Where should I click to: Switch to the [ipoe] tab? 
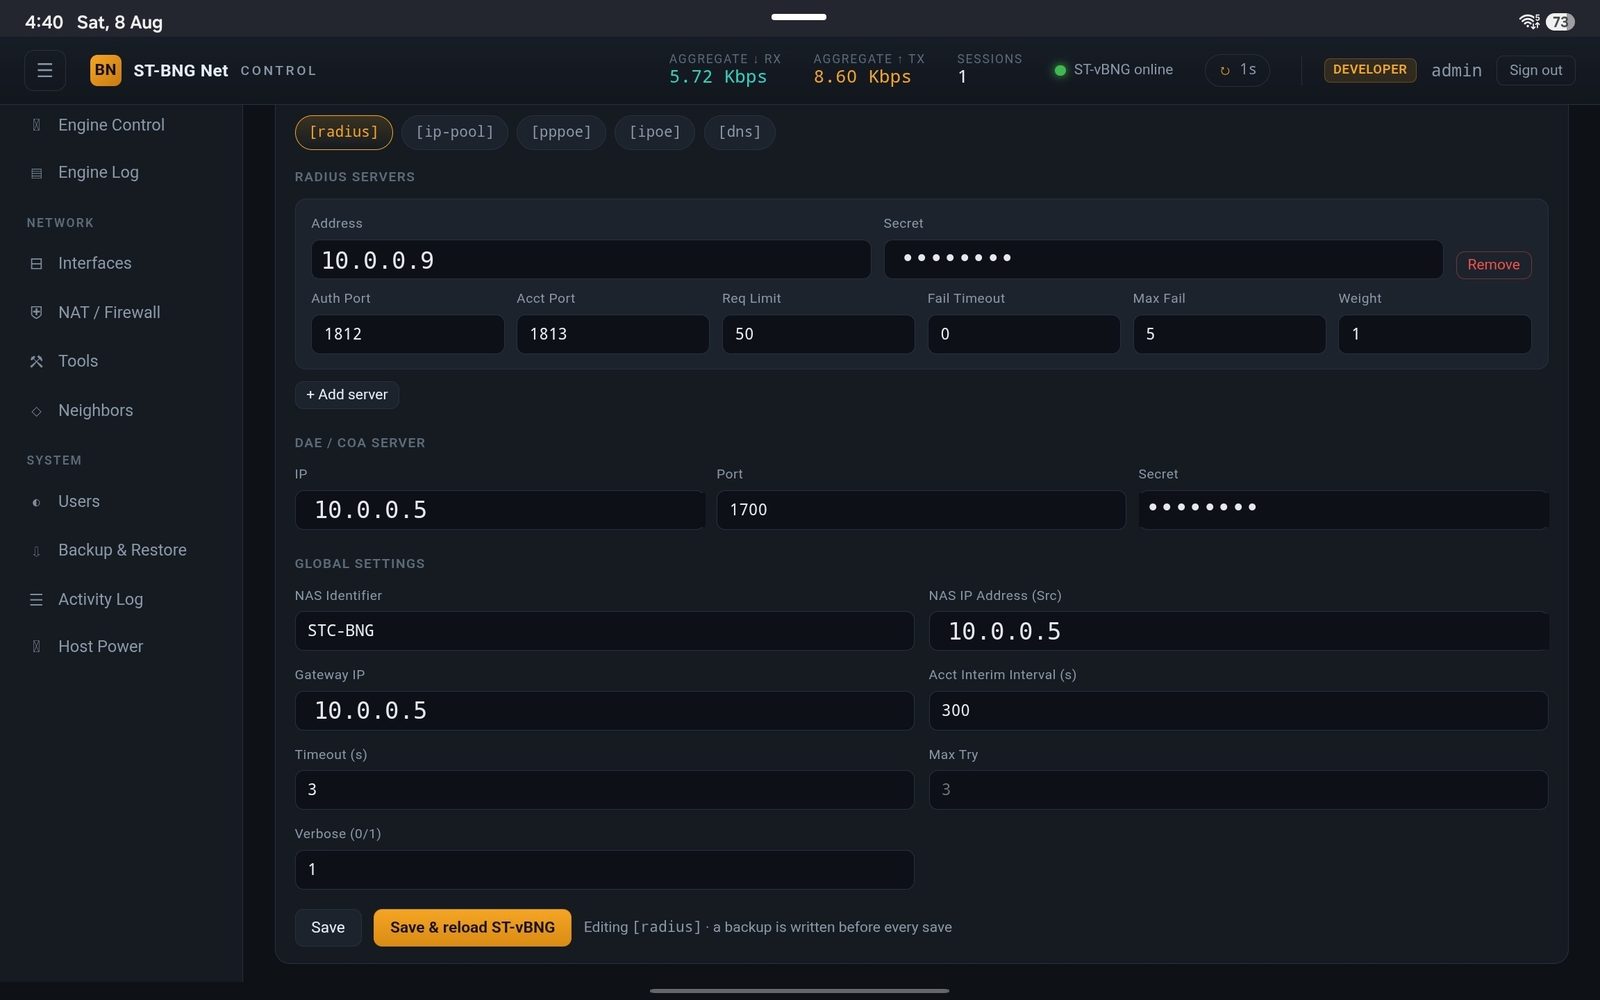tap(654, 132)
